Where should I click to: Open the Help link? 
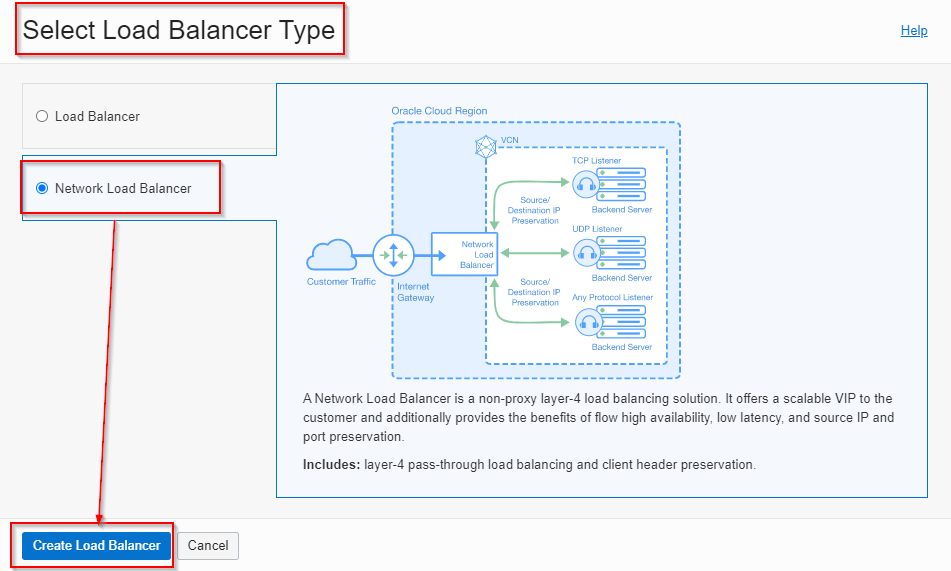[914, 31]
